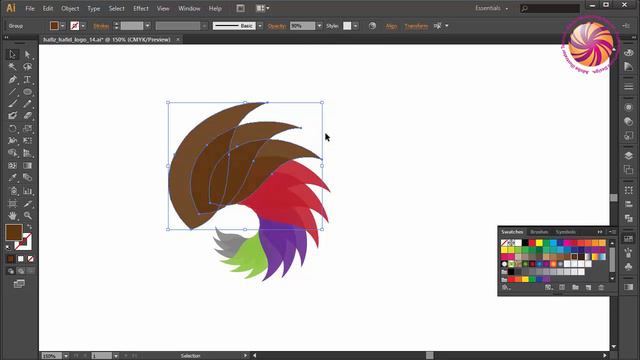The width and height of the screenshot is (640, 360).
Task: Select the Eraser tool
Action: [x=27, y=116]
